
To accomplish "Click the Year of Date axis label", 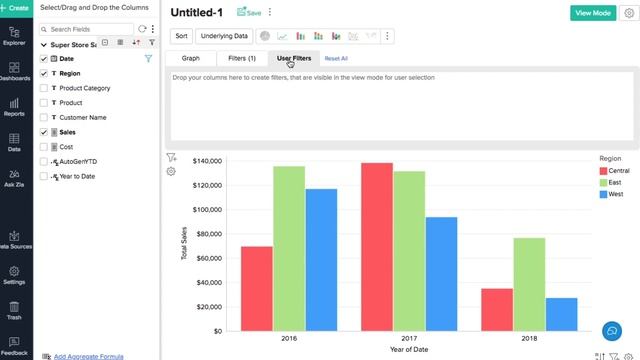I will tap(409, 349).
